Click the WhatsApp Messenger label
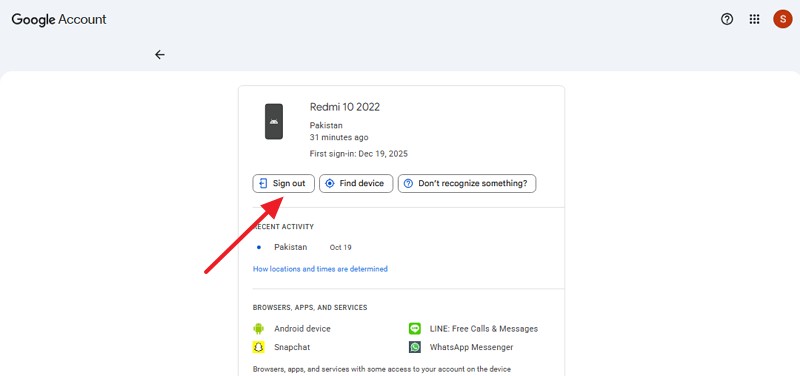This screenshot has width=800, height=376. (471, 347)
